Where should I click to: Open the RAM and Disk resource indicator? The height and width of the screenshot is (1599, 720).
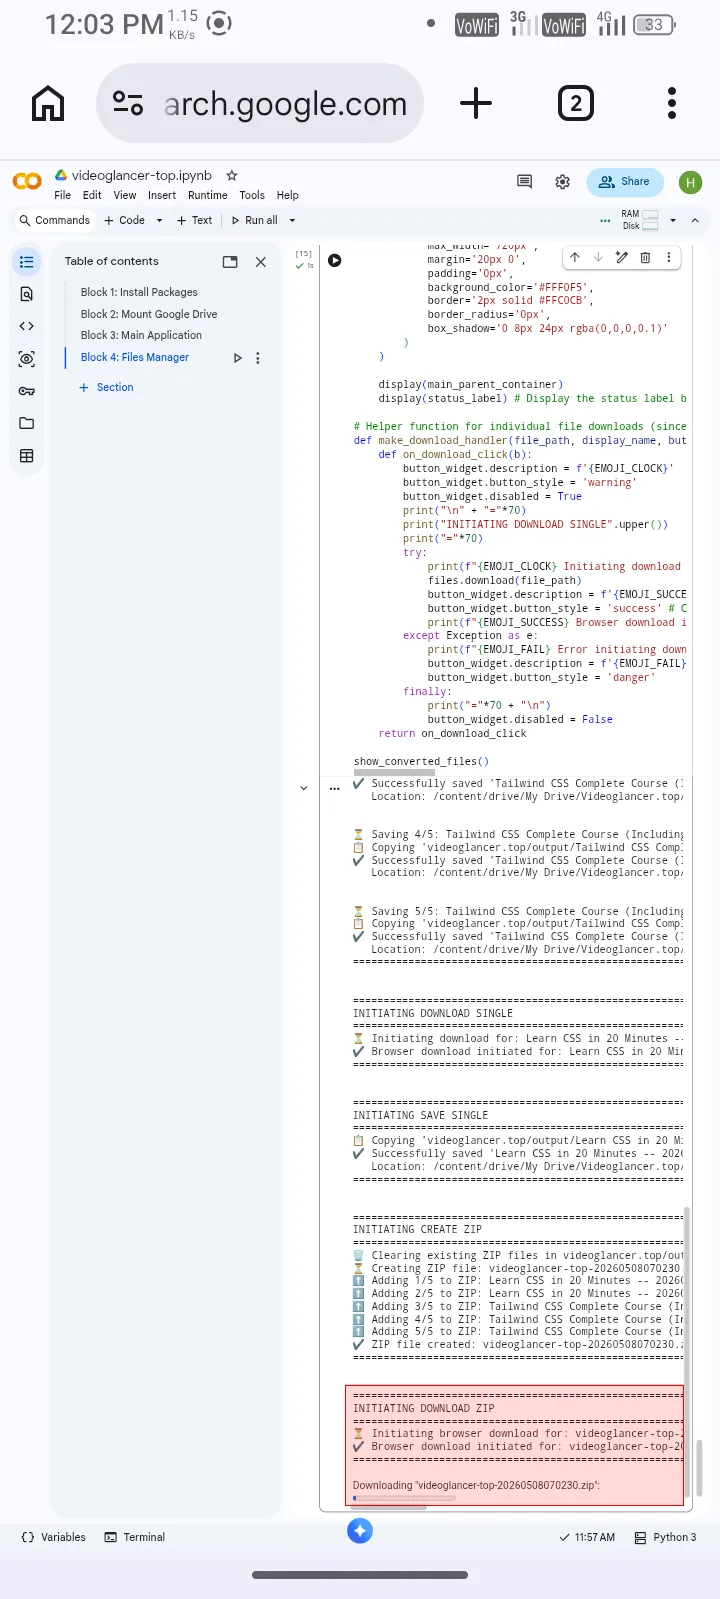[x=640, y=220]
